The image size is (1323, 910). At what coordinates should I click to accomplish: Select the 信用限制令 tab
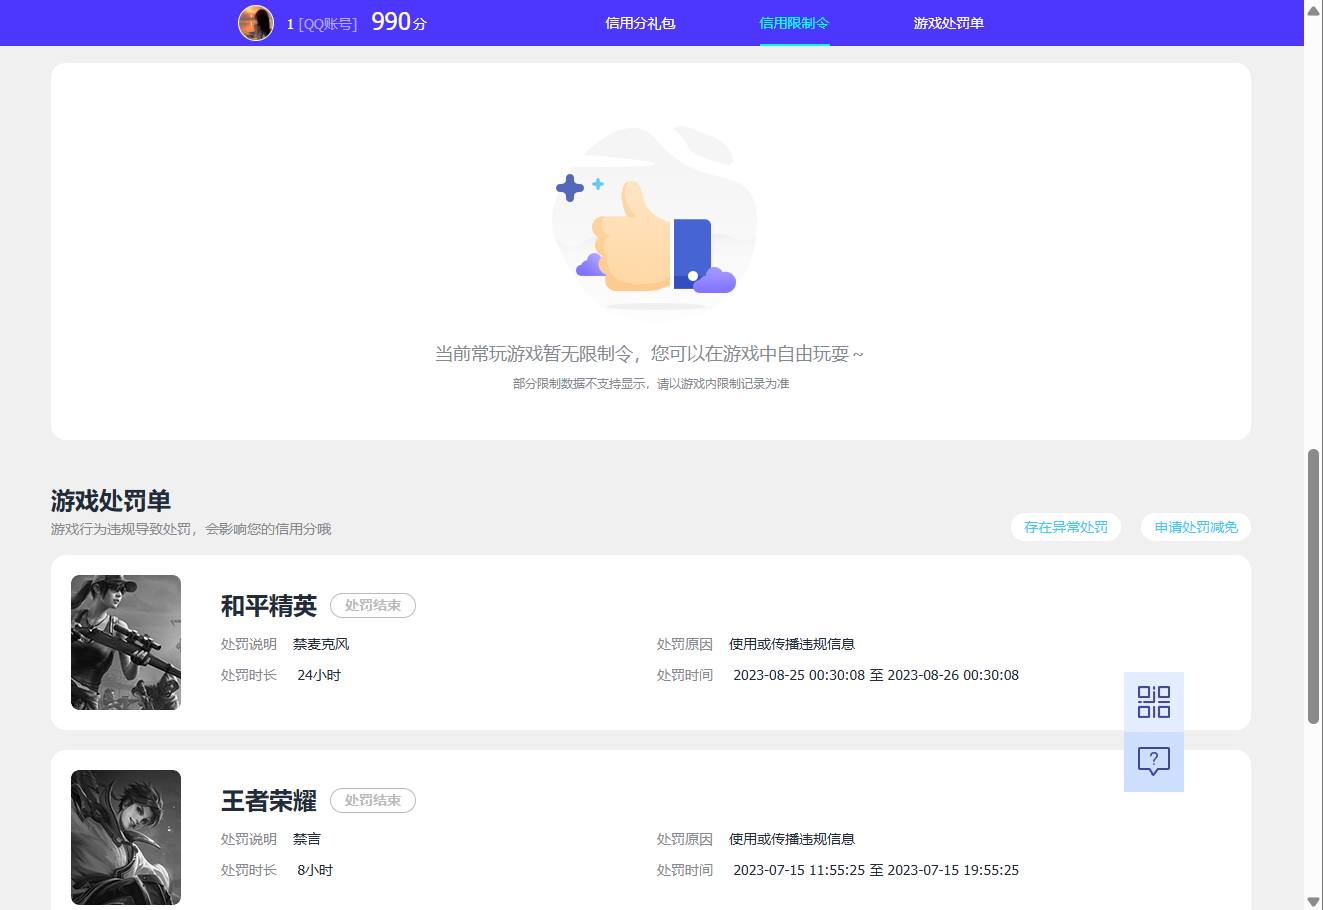794,23
